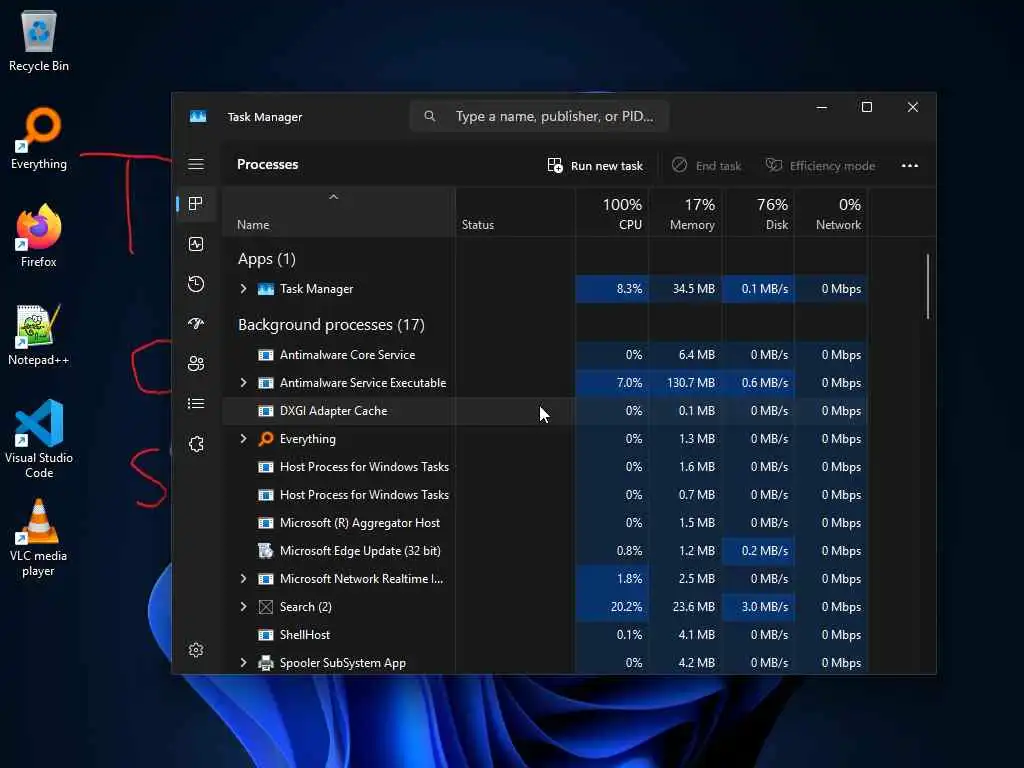
Task: Sort processes by Network column
Action: coord(831,213)
